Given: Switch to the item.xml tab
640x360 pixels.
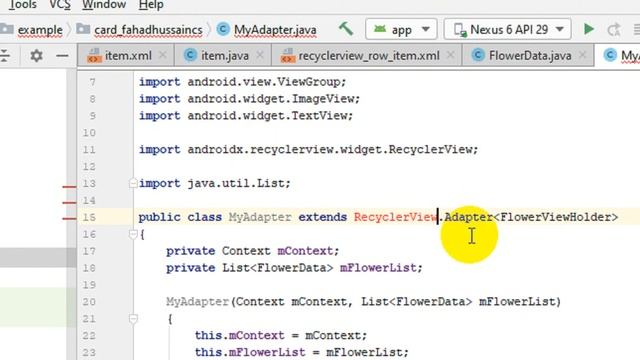Looking at the screenshot, I should tap(127, 56).
